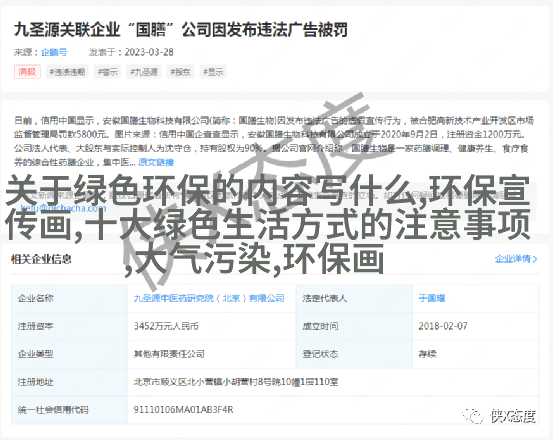The width and height of the screenshot is (553, 440).
Task: Click the 企业类型 label cell
Action: [69, 354]
